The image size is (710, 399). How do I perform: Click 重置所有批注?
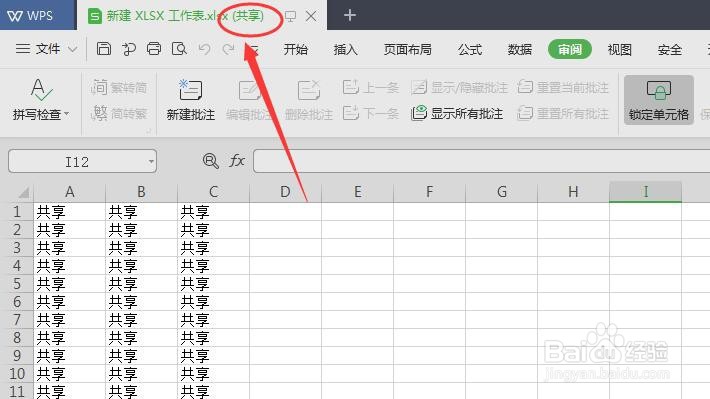pyautogui.click(x=563, y=113)
